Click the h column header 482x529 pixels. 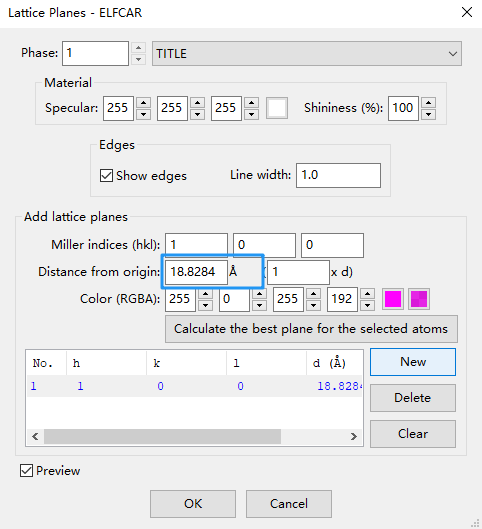coord(106,363)
